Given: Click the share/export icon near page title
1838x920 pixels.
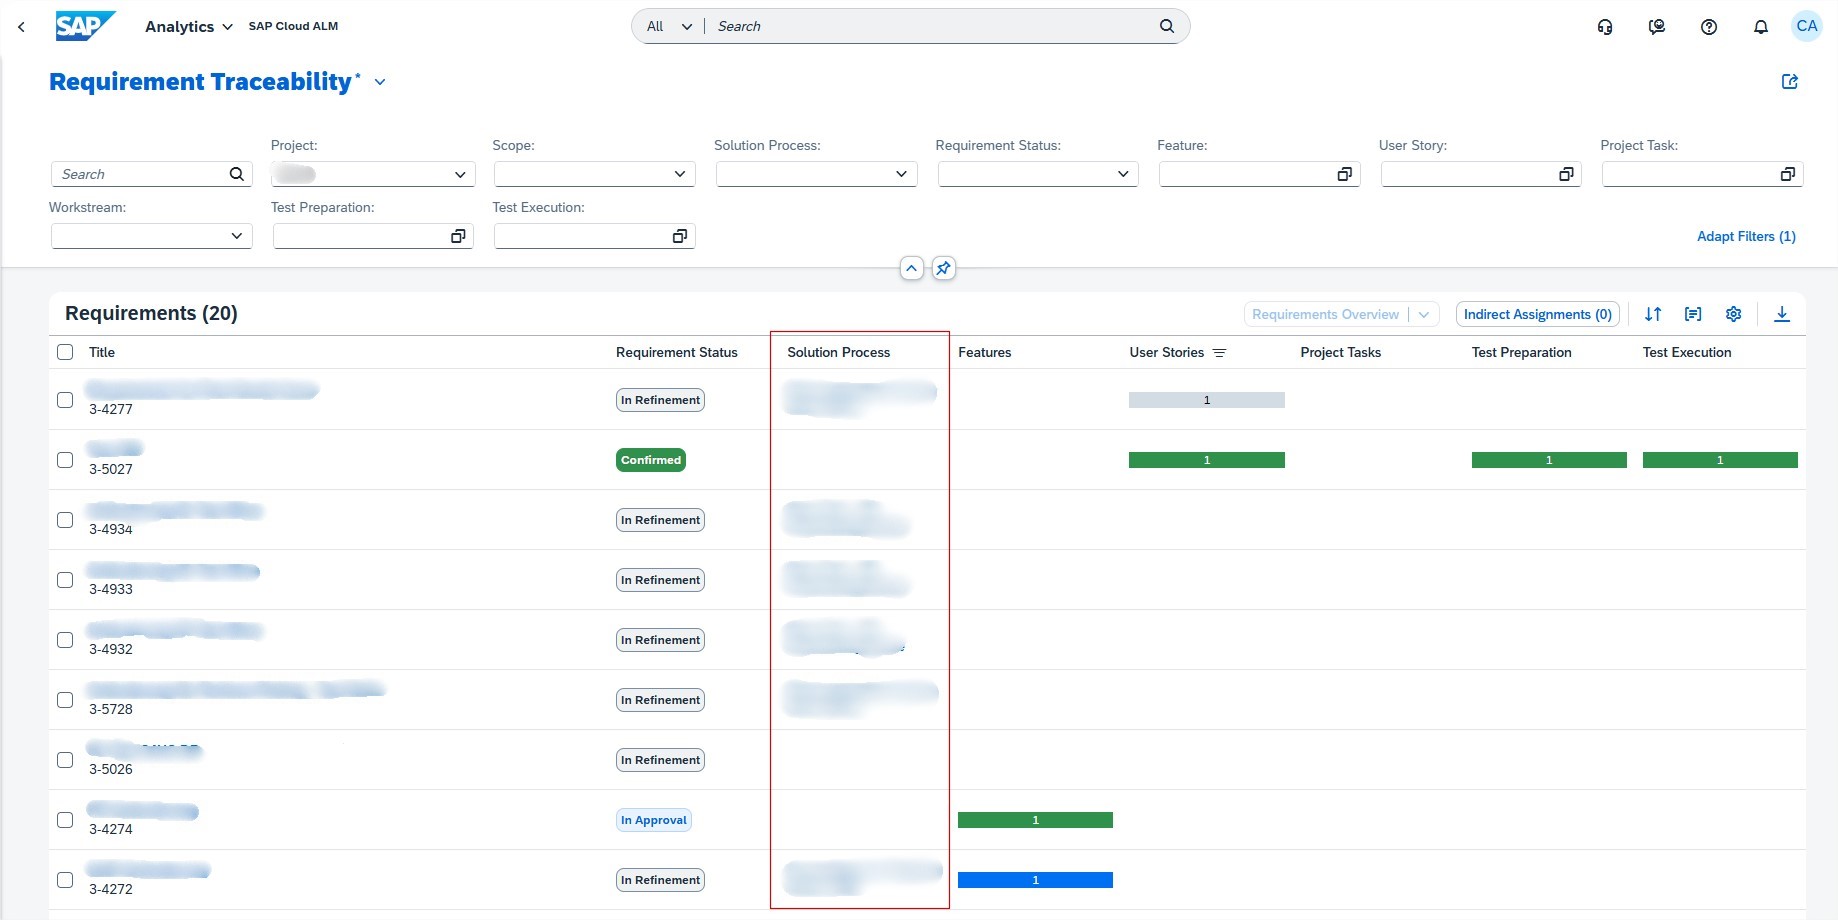Looking at the screenshot, I should (x=1789, y=82).
